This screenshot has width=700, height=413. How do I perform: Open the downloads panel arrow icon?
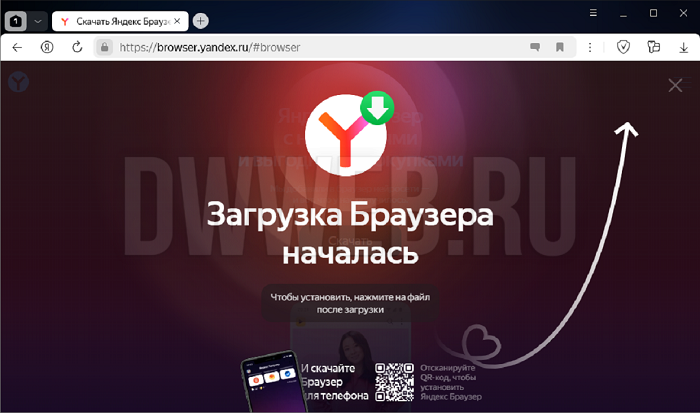pyautogui.click(x=683, y=47)
